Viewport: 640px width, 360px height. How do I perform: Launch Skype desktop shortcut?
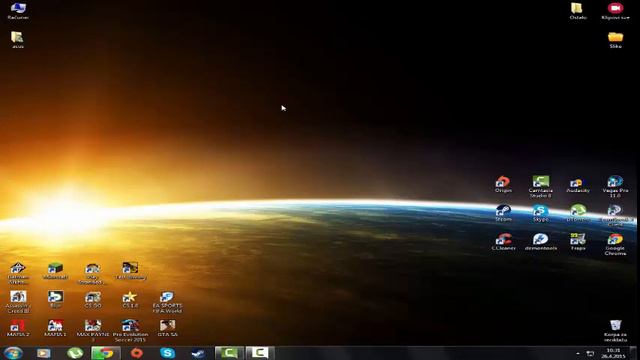(540, 213)
